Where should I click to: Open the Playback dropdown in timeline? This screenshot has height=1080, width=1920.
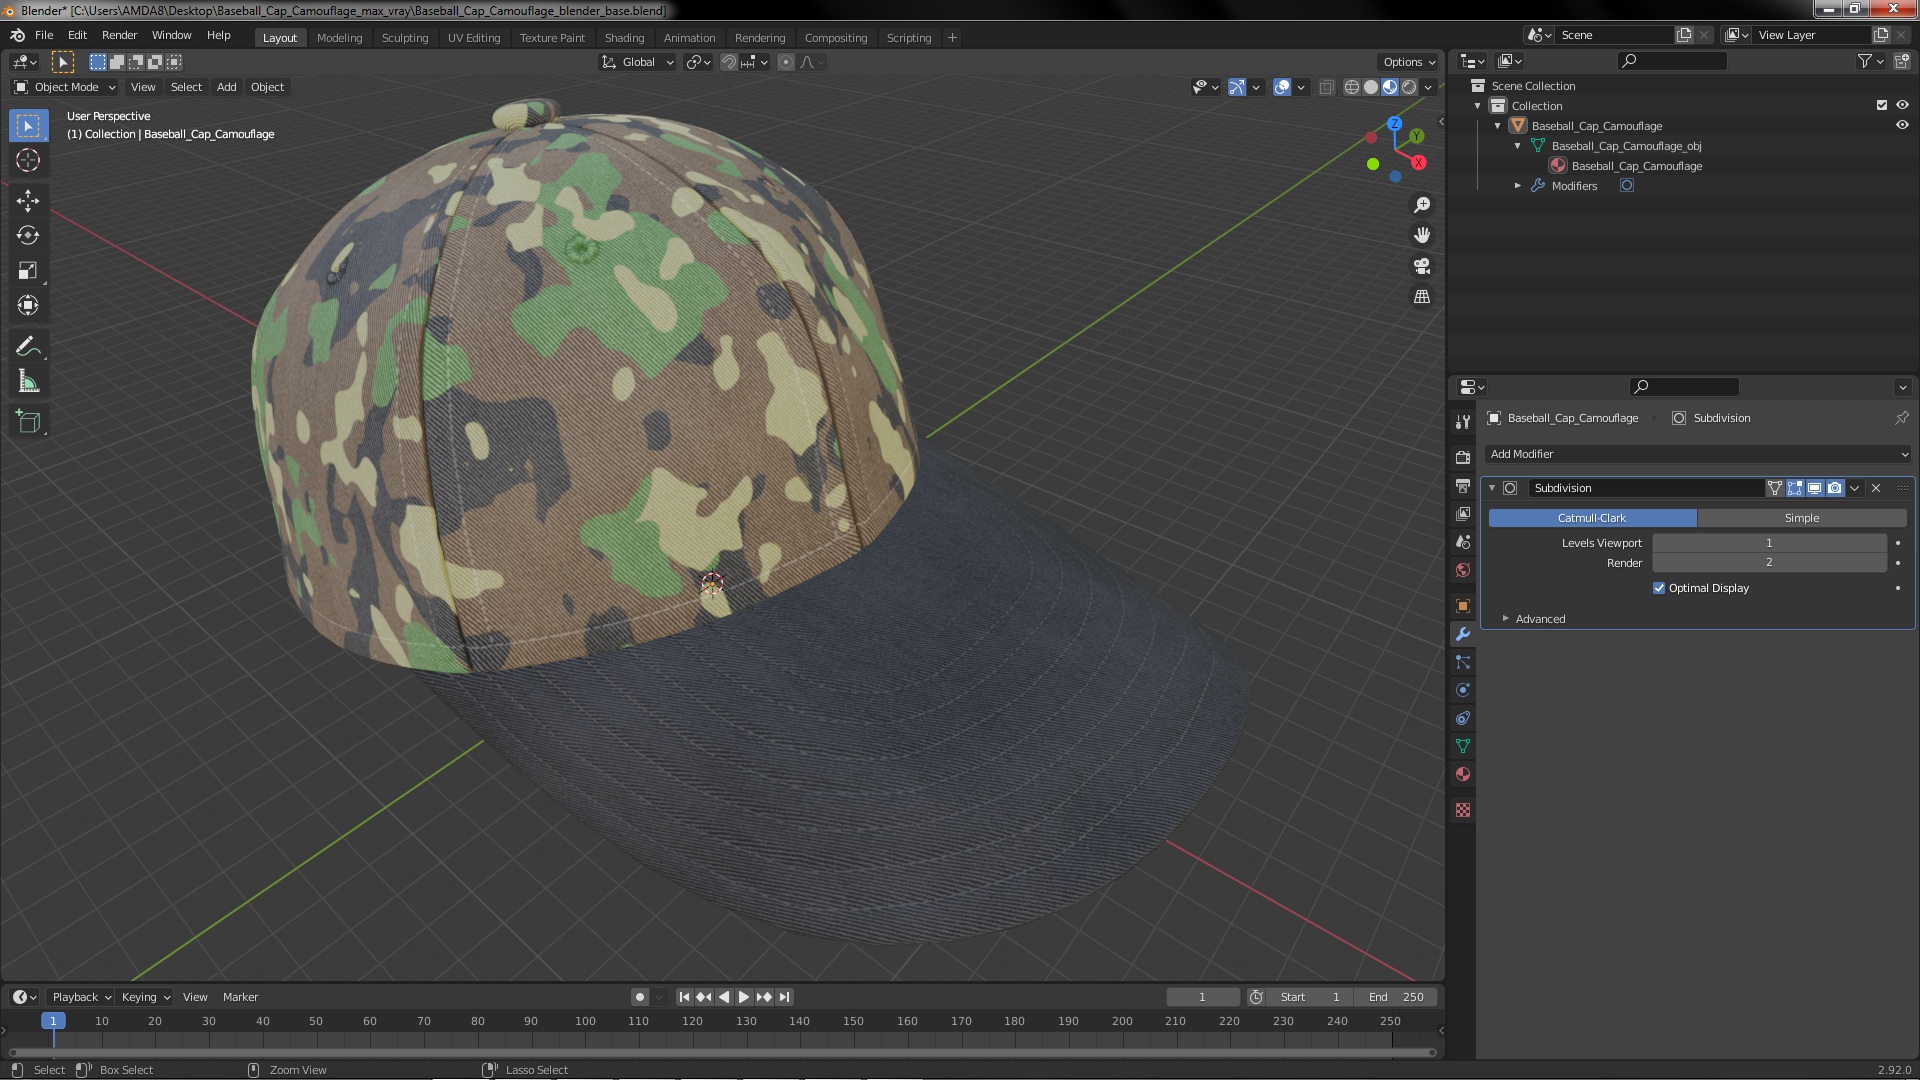tap(81, 997)
